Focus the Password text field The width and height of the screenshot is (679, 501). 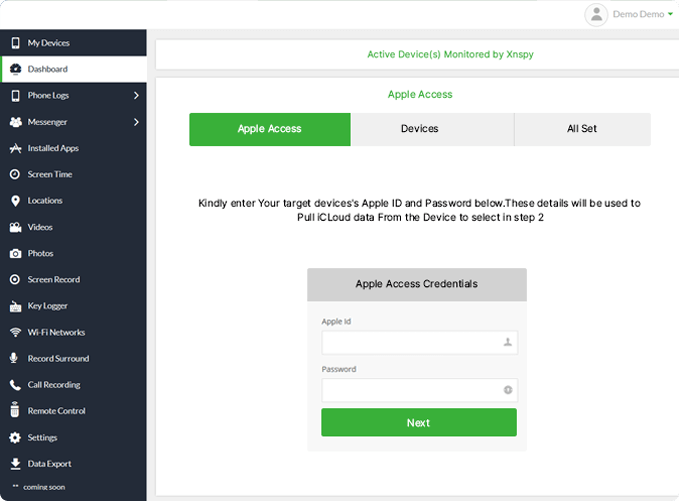(410, 390)
